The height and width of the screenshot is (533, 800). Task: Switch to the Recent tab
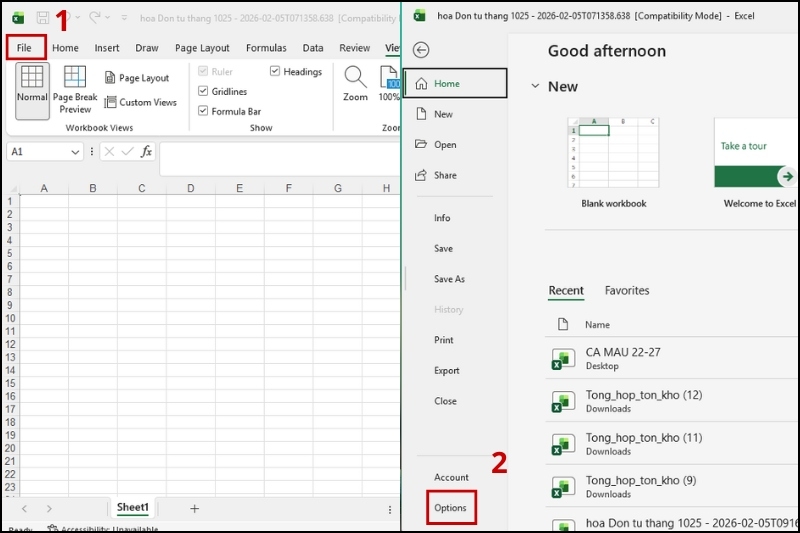click(566, 290)
